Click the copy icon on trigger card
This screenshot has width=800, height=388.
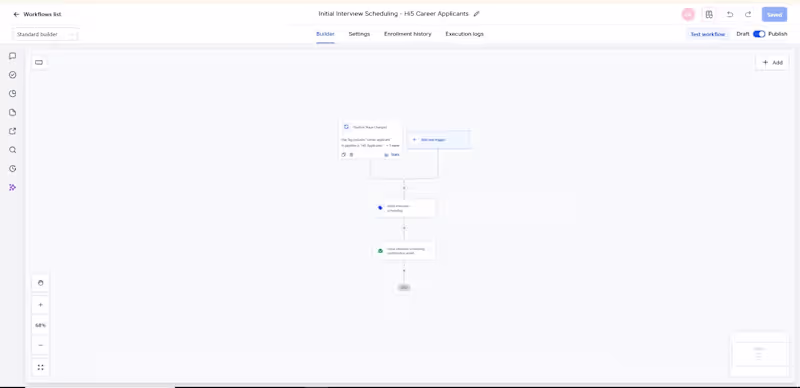(343, 155)
